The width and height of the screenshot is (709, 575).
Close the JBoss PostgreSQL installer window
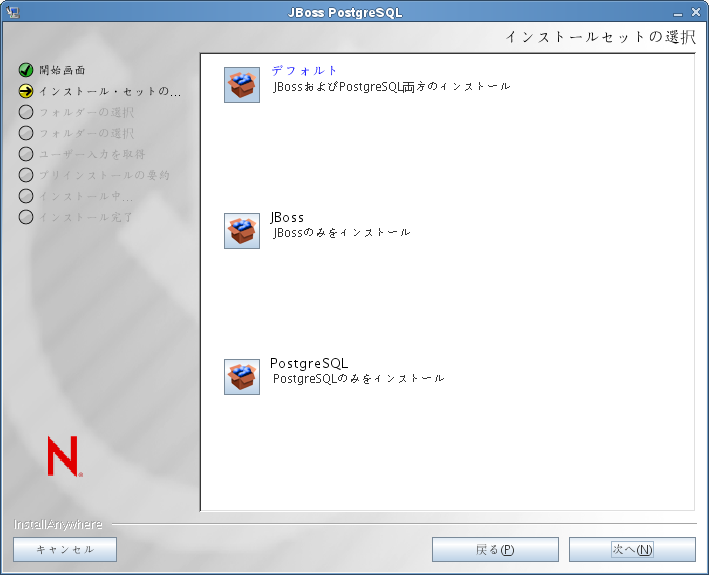coord(696,12)
